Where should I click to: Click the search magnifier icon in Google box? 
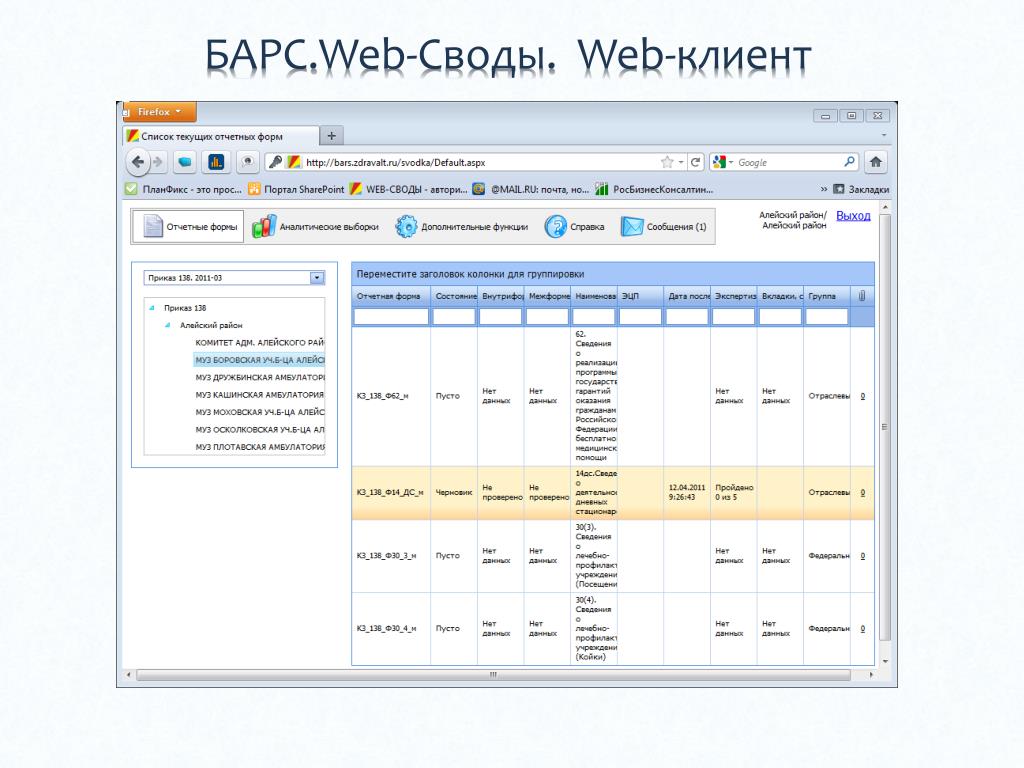coord(849,161)
